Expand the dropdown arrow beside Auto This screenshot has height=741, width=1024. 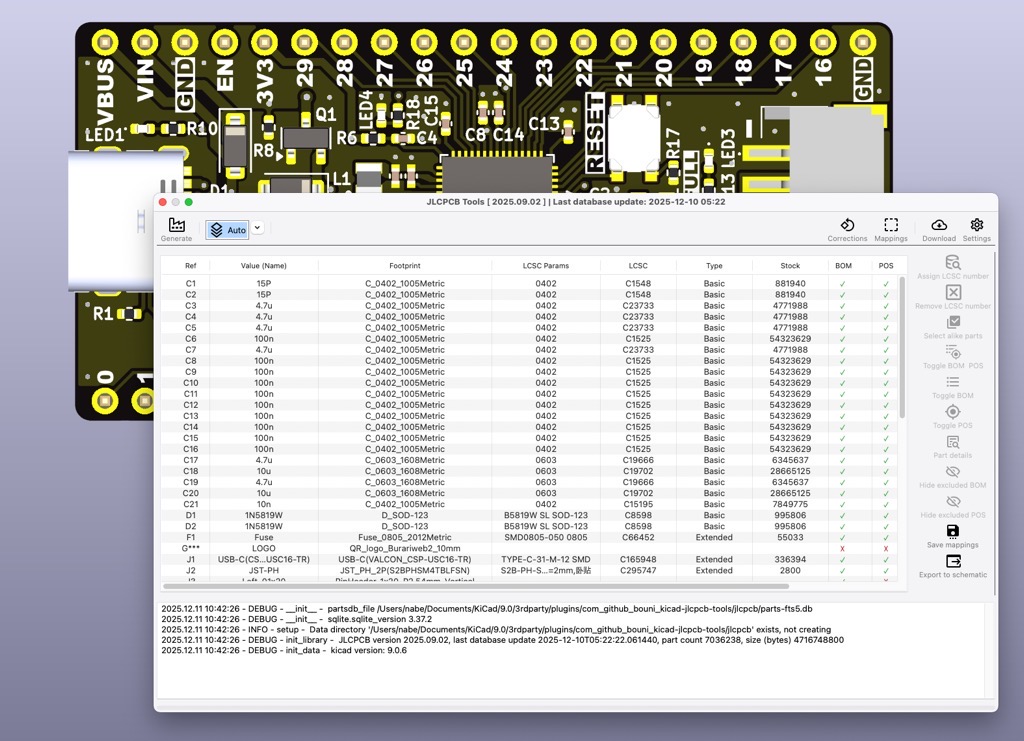click(257, 228)
